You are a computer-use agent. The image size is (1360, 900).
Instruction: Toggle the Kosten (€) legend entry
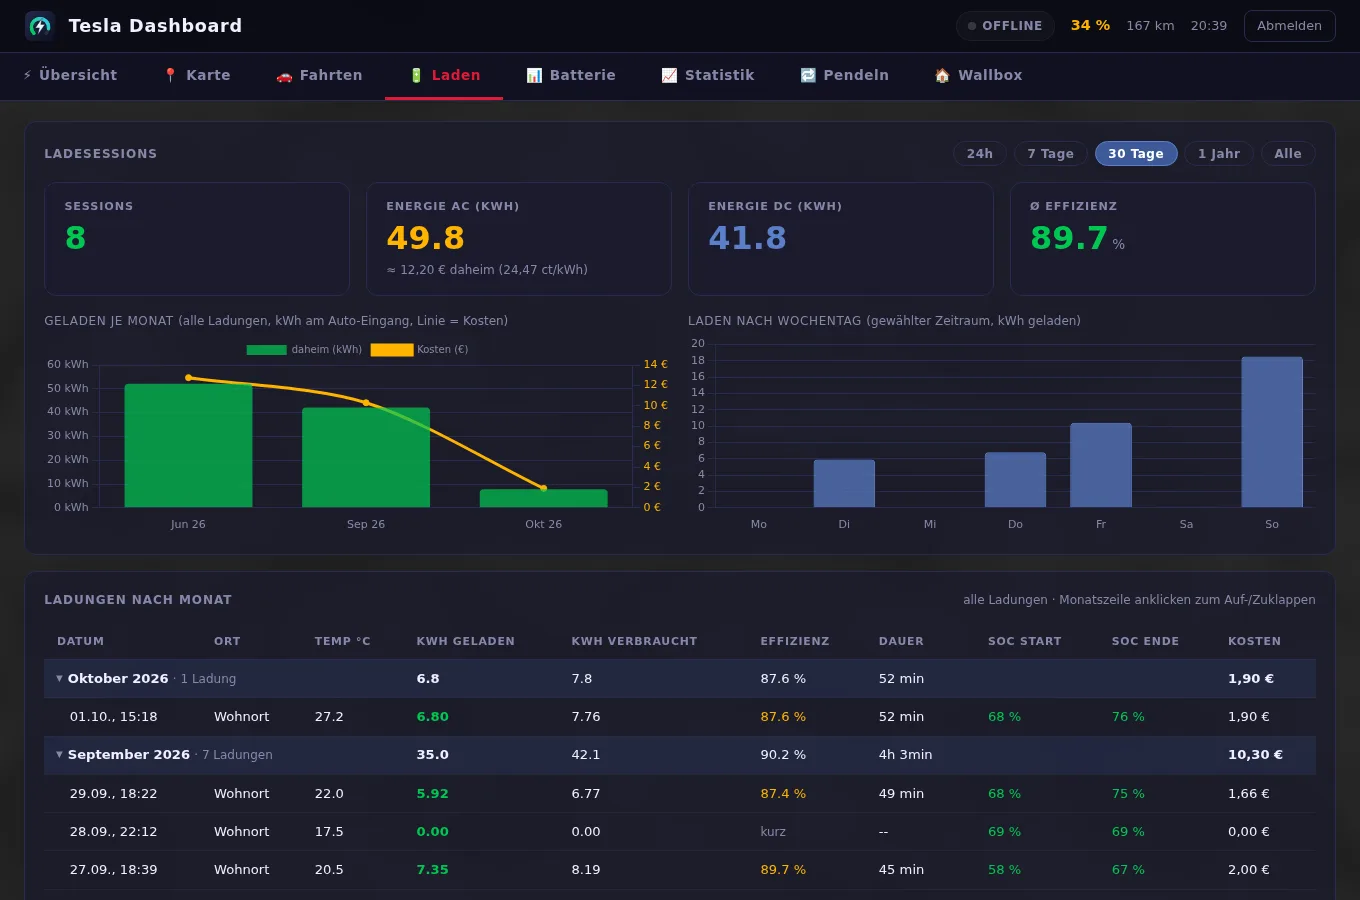pos(419,350)
